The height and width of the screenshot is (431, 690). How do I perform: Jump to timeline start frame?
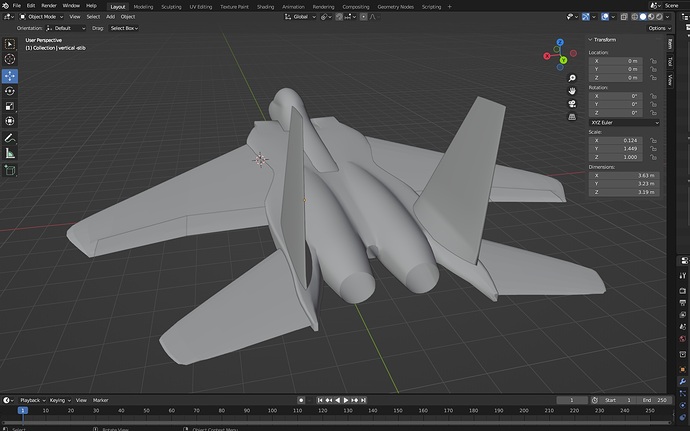coord(320,400)
